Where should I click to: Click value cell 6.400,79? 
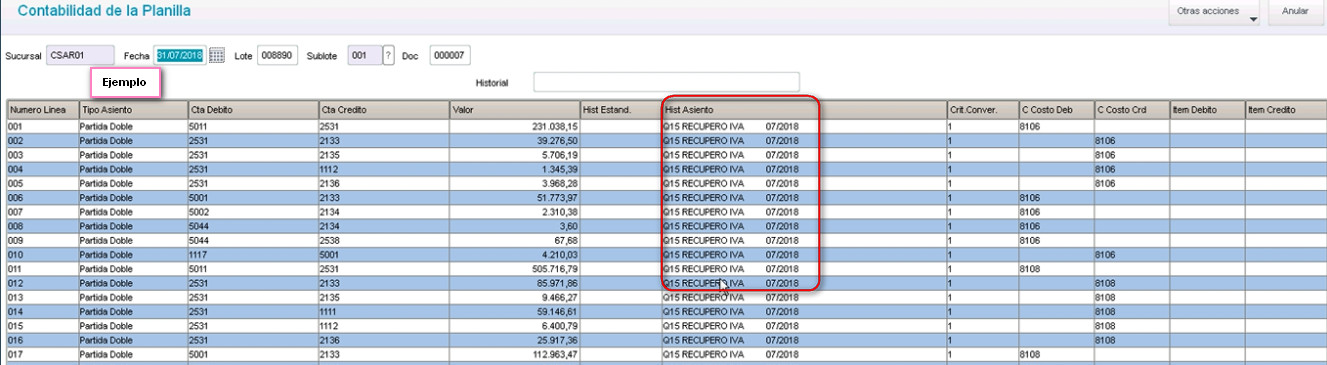(x=514, y=326)
